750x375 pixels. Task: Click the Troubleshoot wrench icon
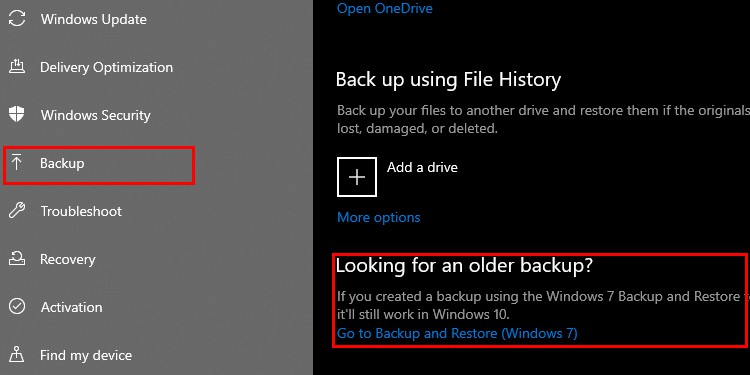[x=17, y=211]
